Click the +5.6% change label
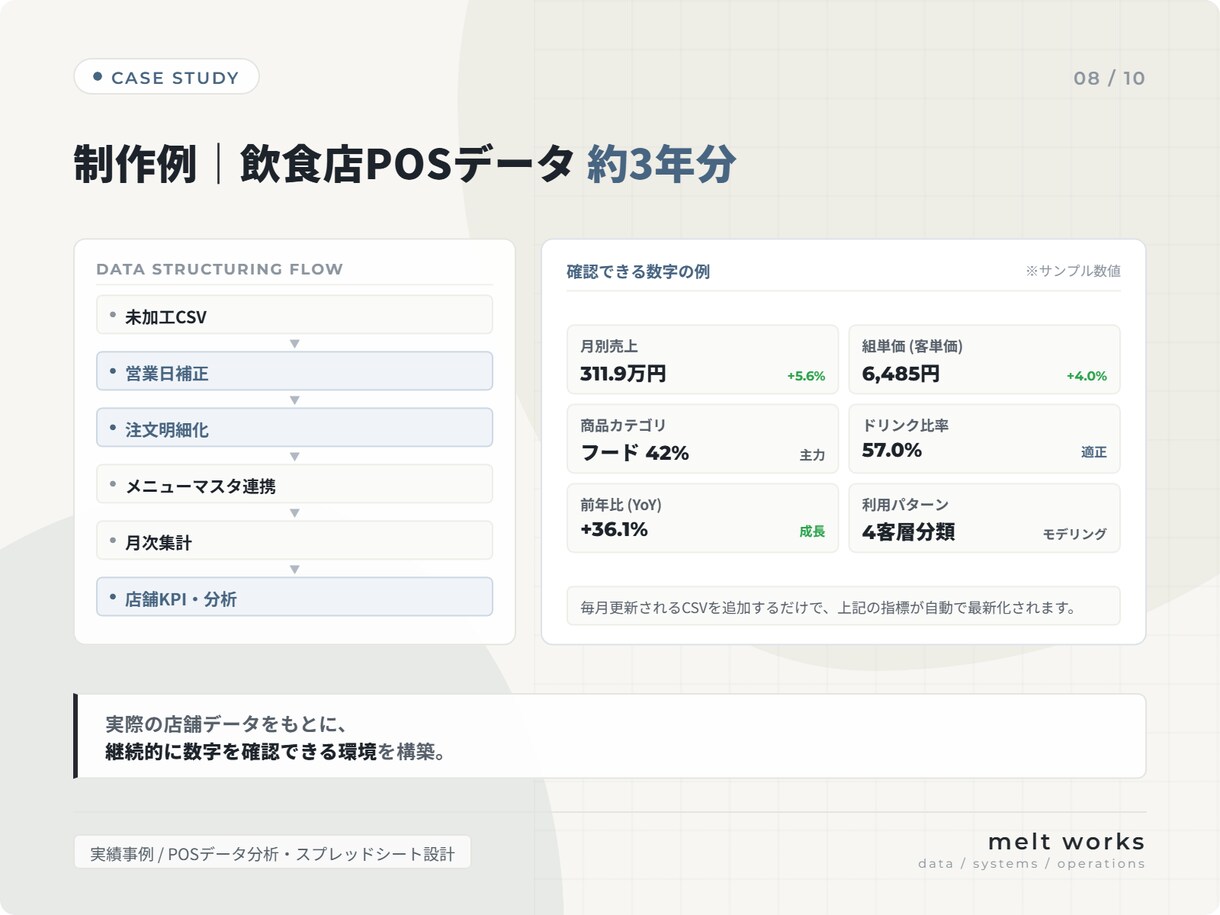 pyautogui.click(x=806, y=376)
